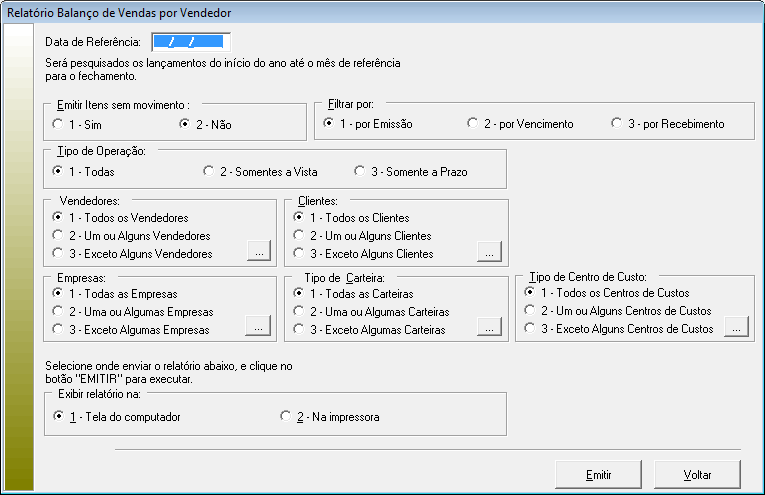The width and height of the screenshot is (765, 495).
Task: Open the Vendedores browse '...' button
Action: (x=258, y=254)
